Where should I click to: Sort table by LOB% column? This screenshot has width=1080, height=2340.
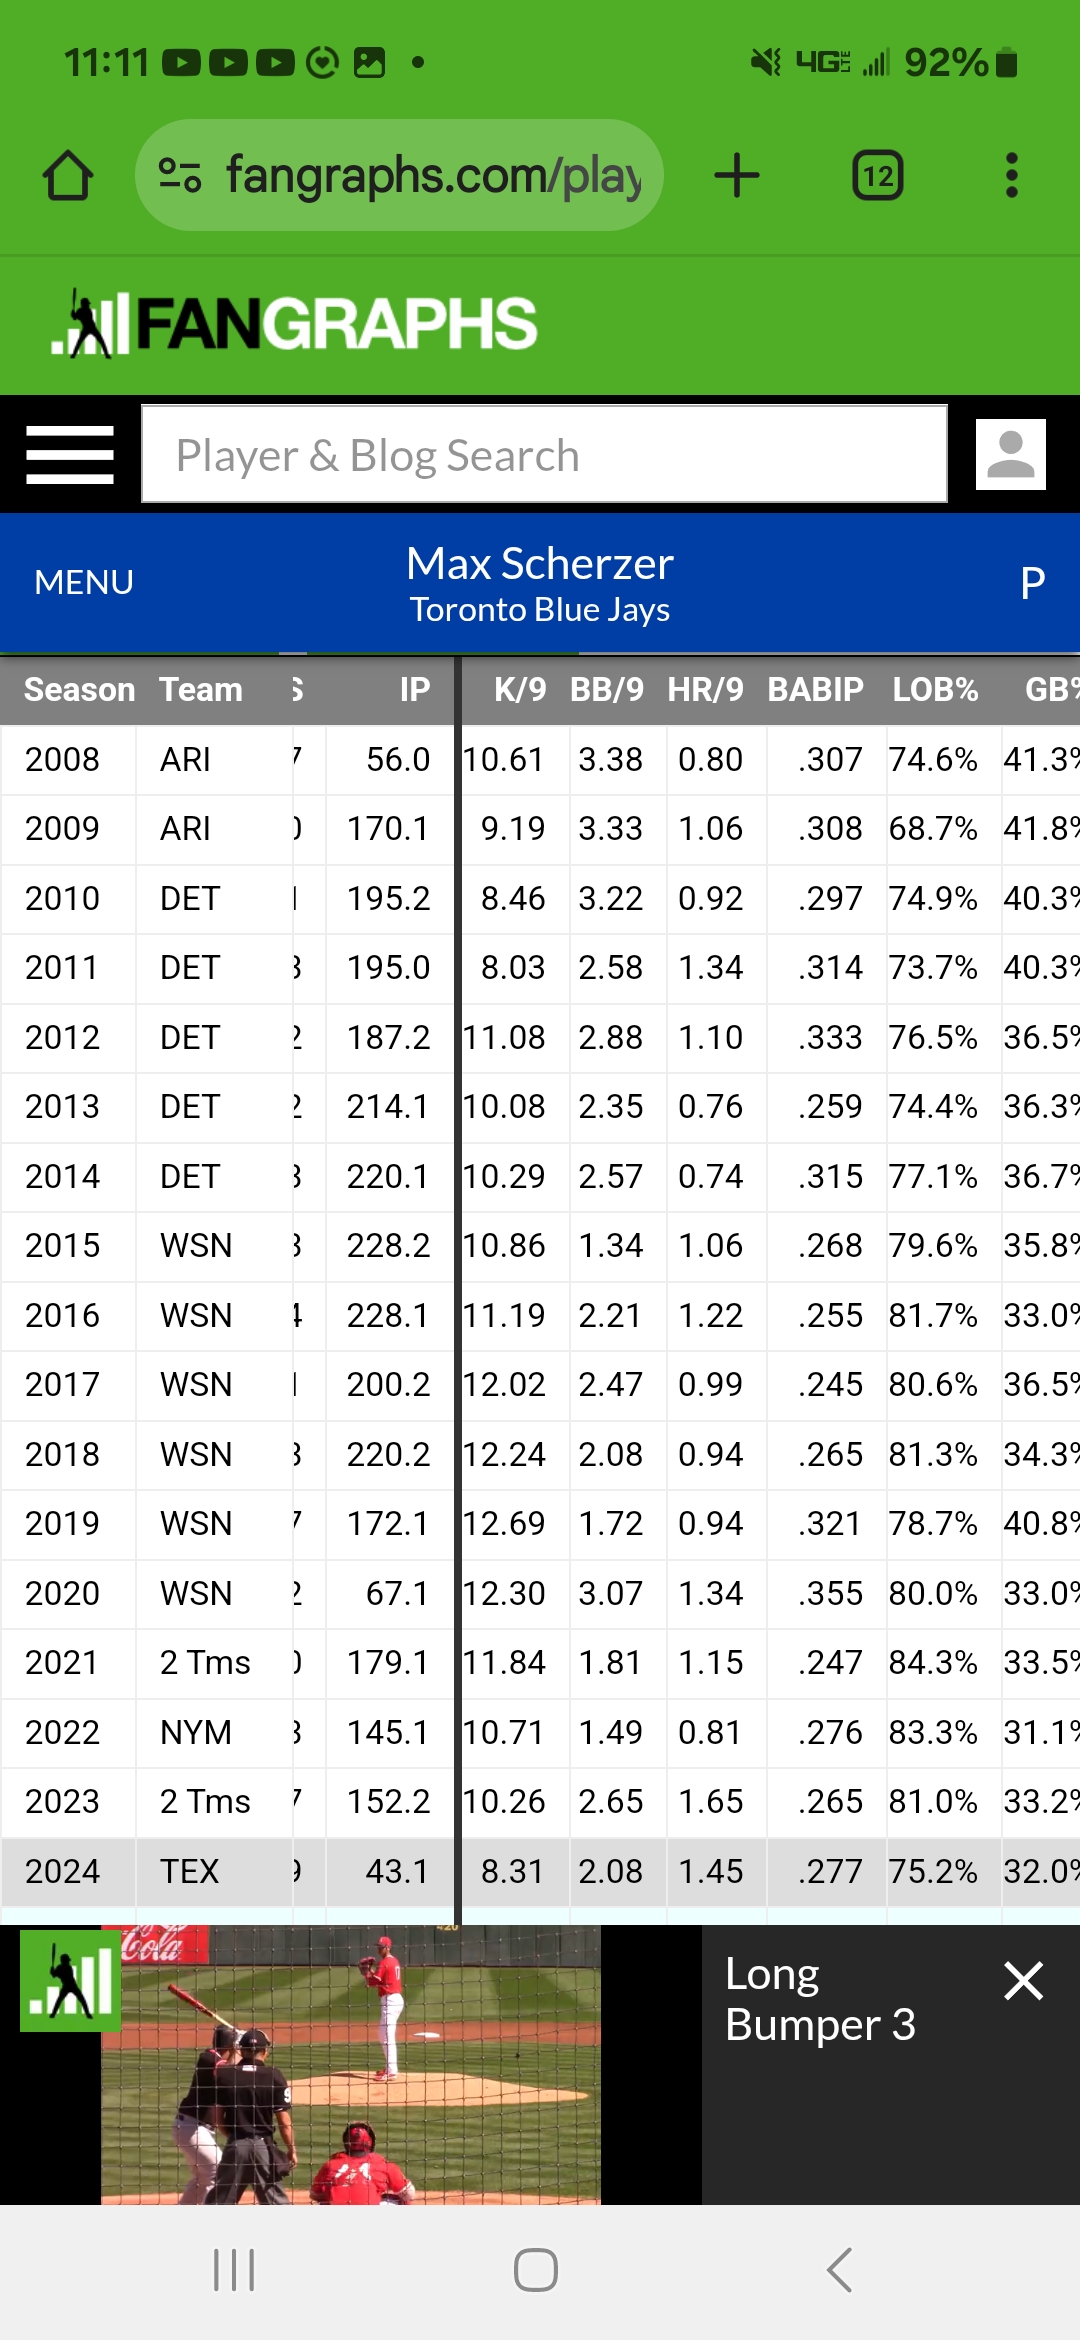point(935,690)
